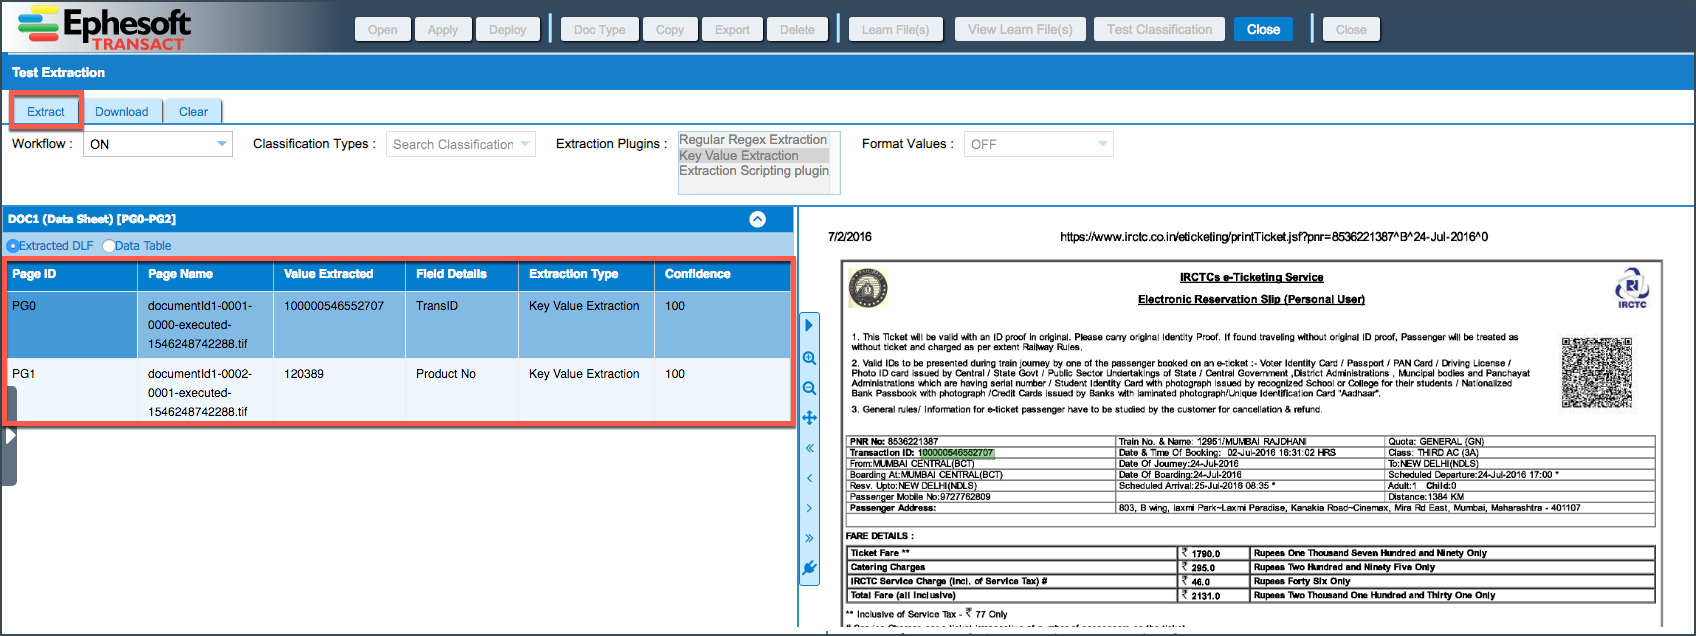The image size is (1696, 636).
Task: Collapse the DOC1 (Data Sheet) panel
Action: click(x=758, y=219)
